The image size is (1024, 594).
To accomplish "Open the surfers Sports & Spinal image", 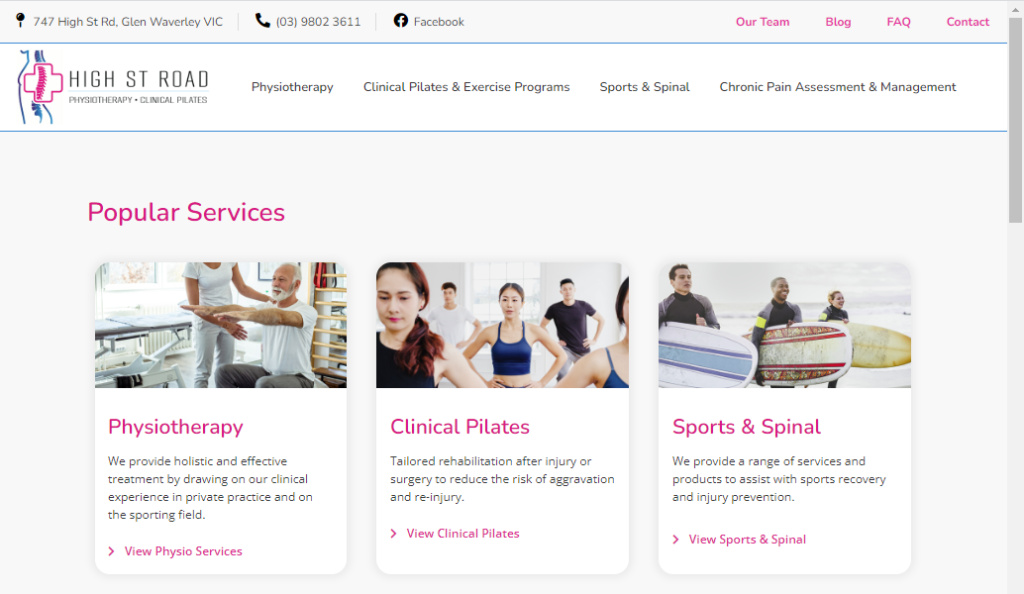I will 784,325.
